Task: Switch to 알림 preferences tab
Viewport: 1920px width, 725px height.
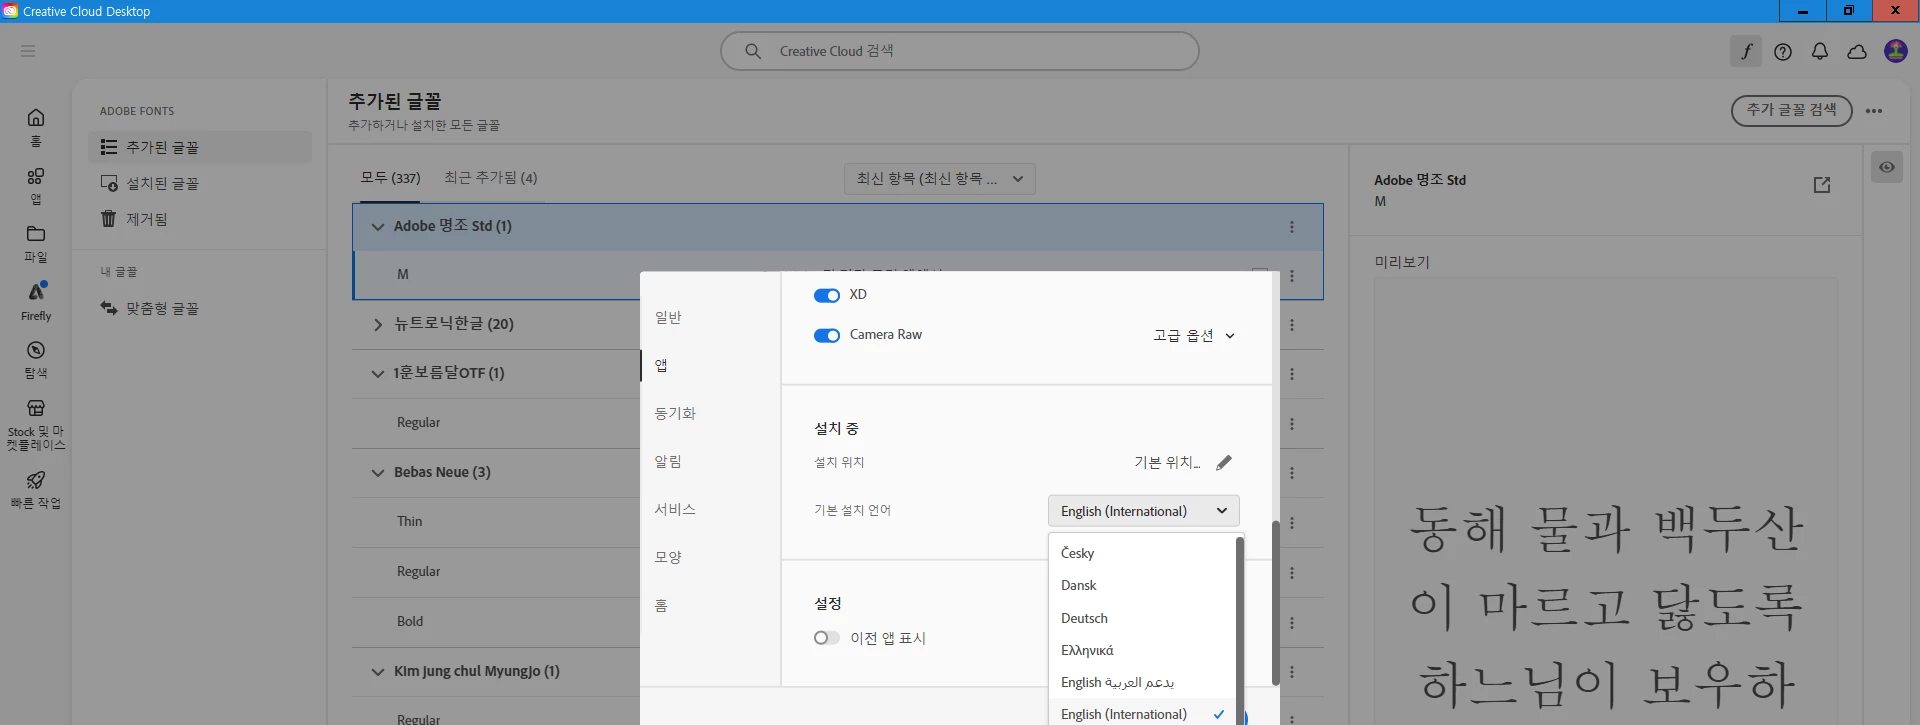Action: (x=668, y=461)
